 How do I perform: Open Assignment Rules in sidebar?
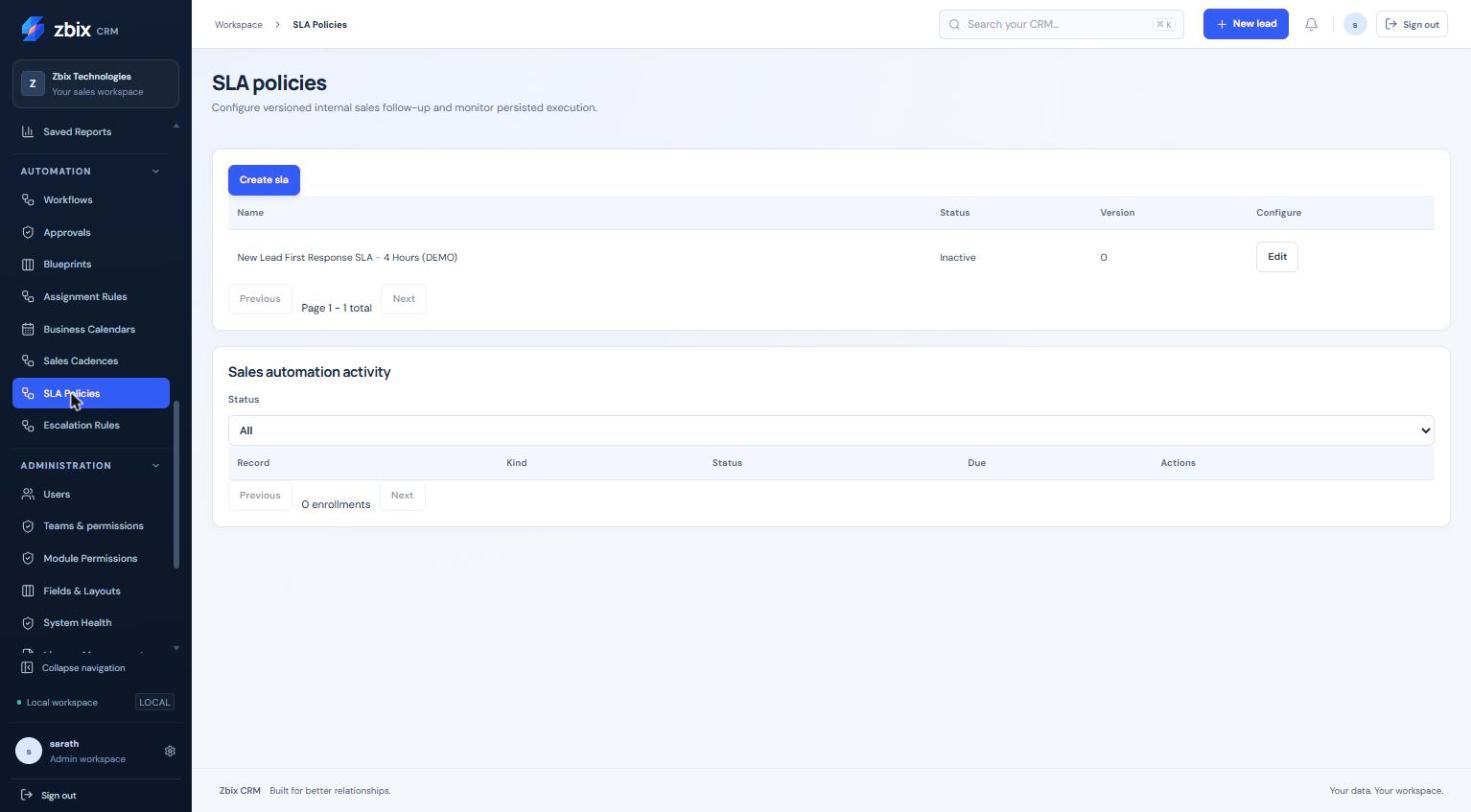pos(91,297)
